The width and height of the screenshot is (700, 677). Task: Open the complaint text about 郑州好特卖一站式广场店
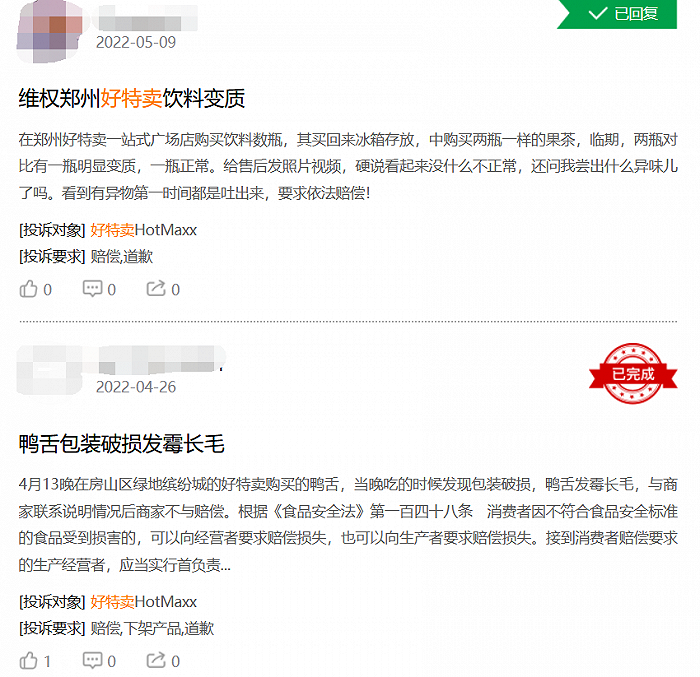tap(348, 166)
